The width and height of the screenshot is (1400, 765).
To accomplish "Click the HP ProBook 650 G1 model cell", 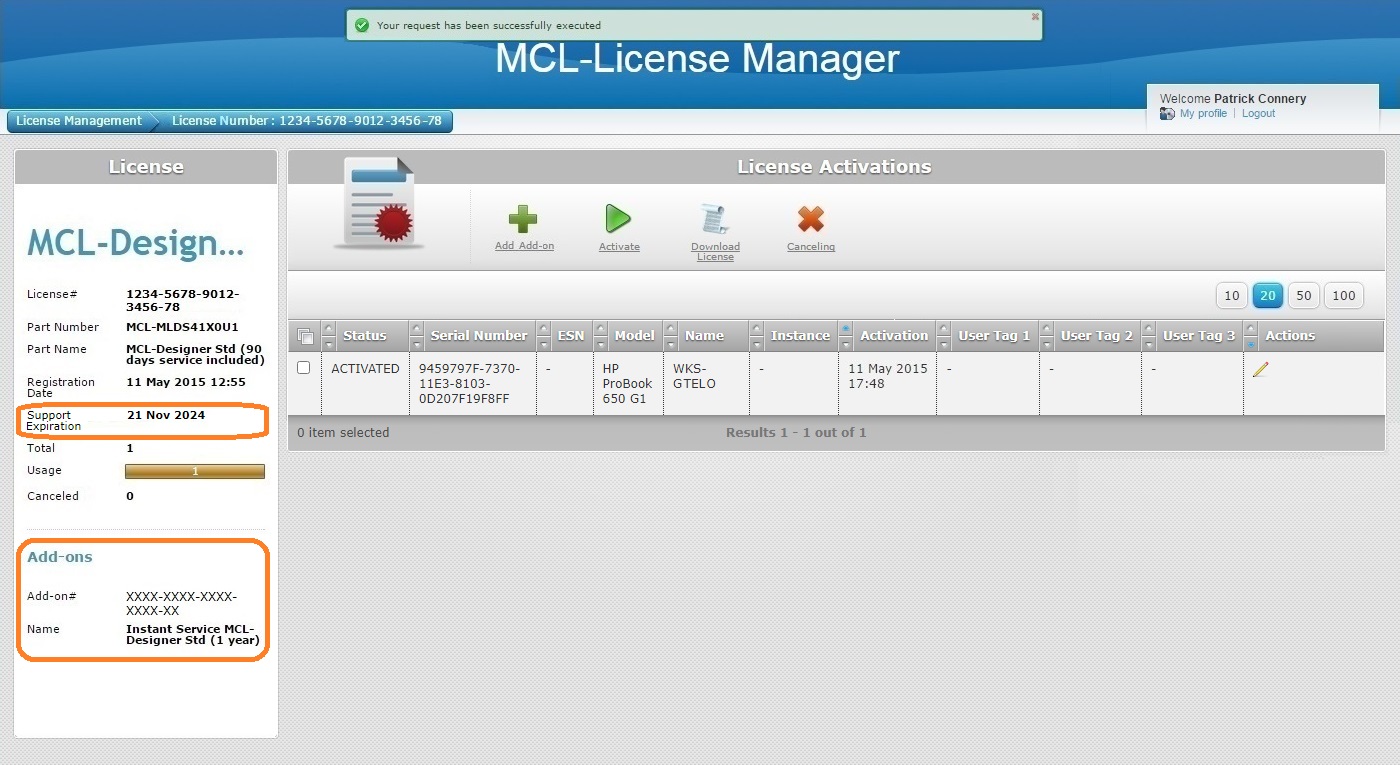I will pos(627,384).
